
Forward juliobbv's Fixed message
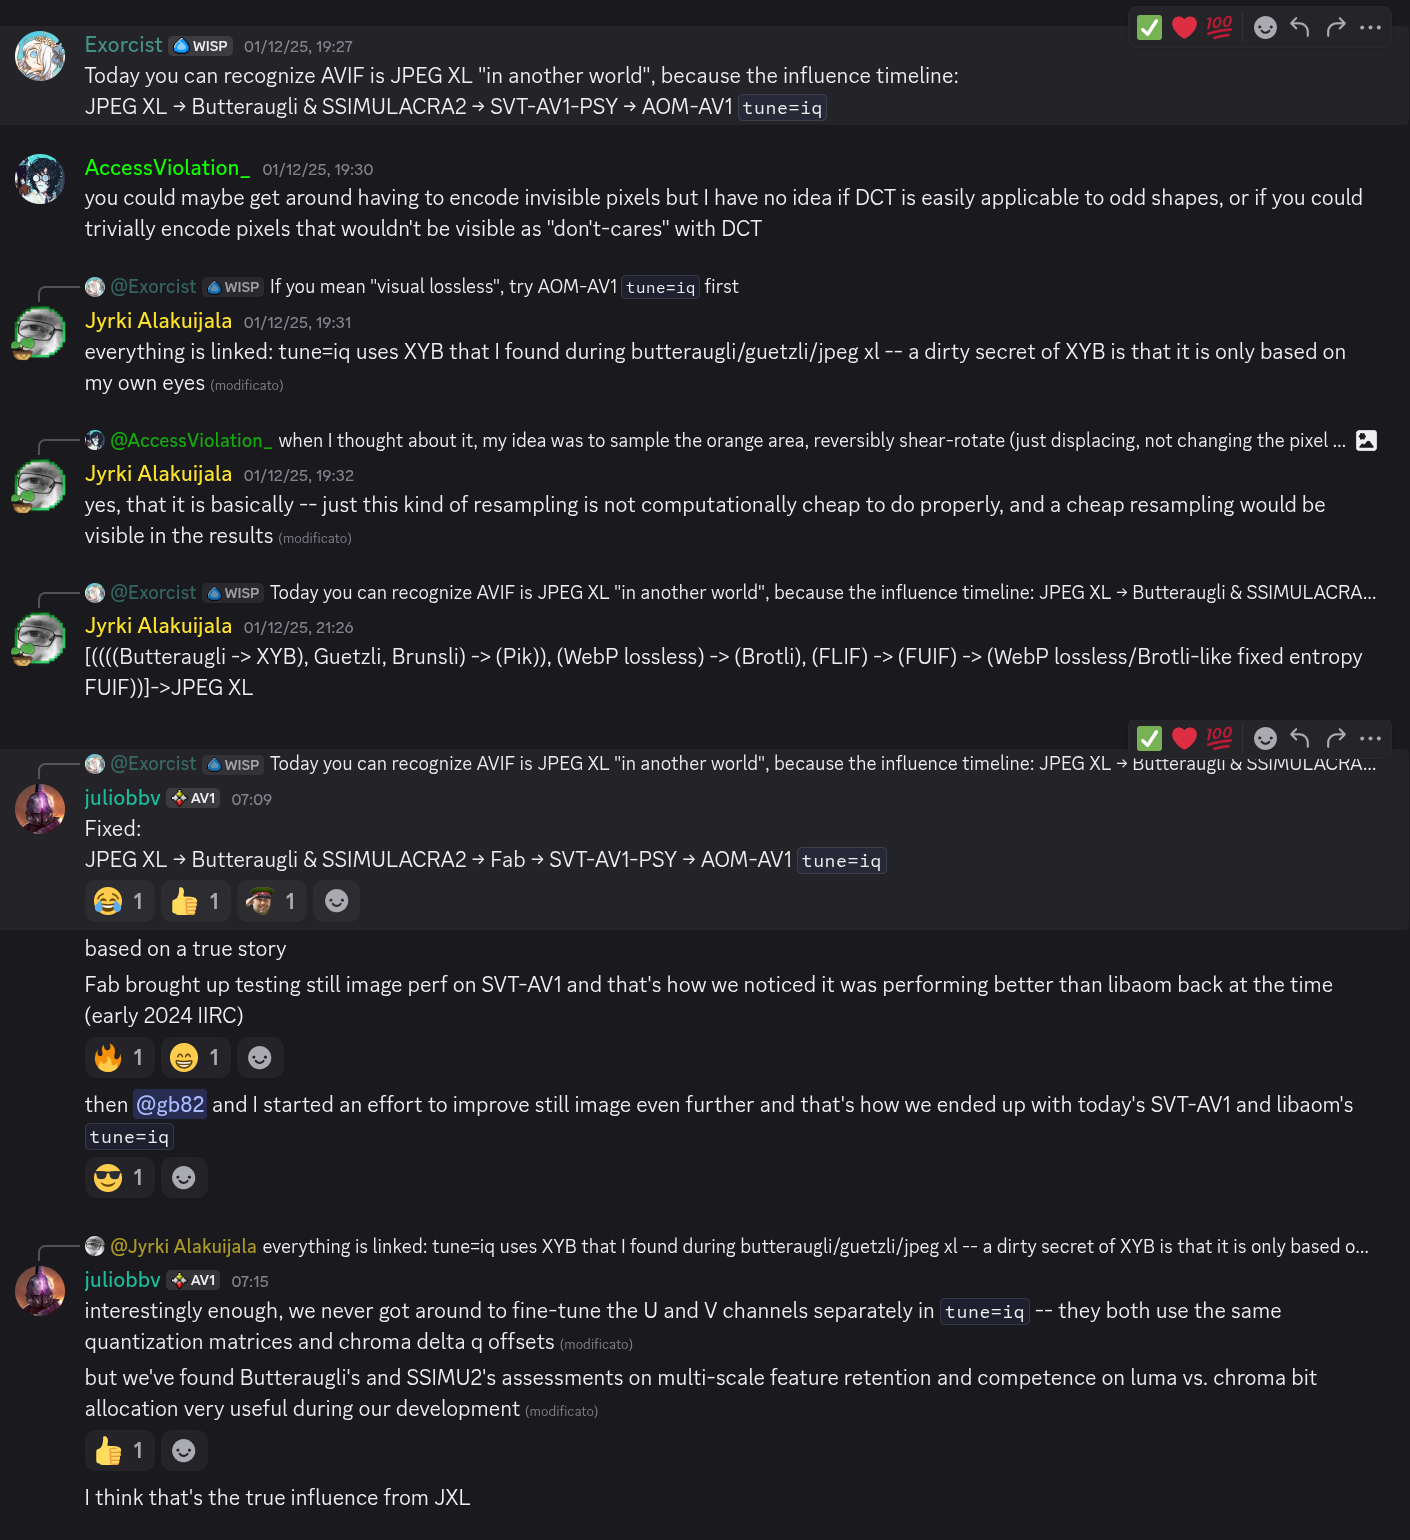(1336, 738)
